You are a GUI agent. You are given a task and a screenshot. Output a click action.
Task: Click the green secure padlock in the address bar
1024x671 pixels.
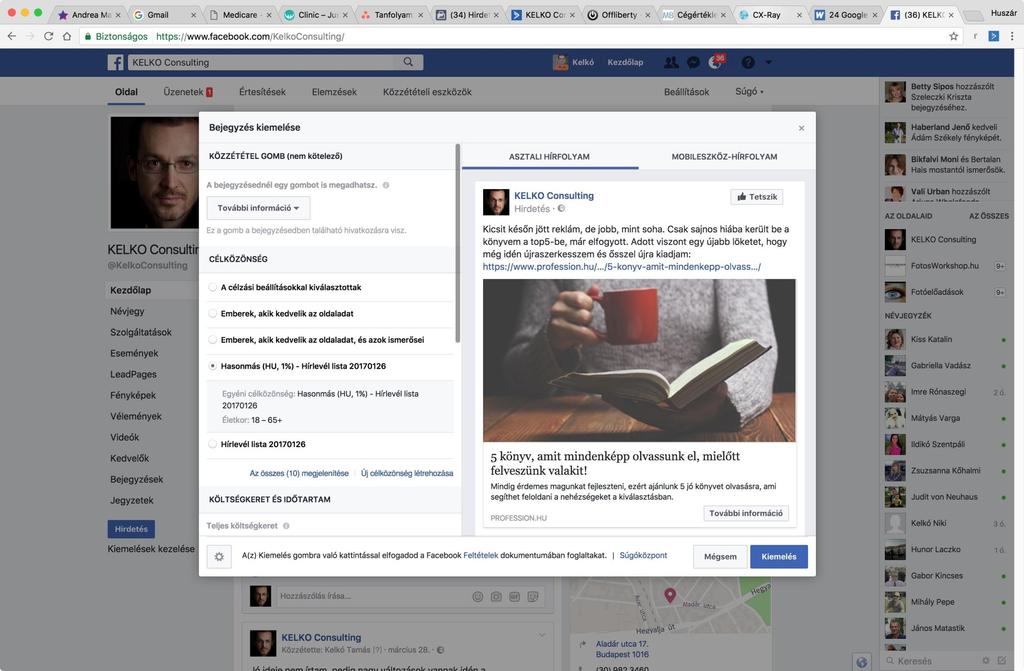[x=88, y=37]
